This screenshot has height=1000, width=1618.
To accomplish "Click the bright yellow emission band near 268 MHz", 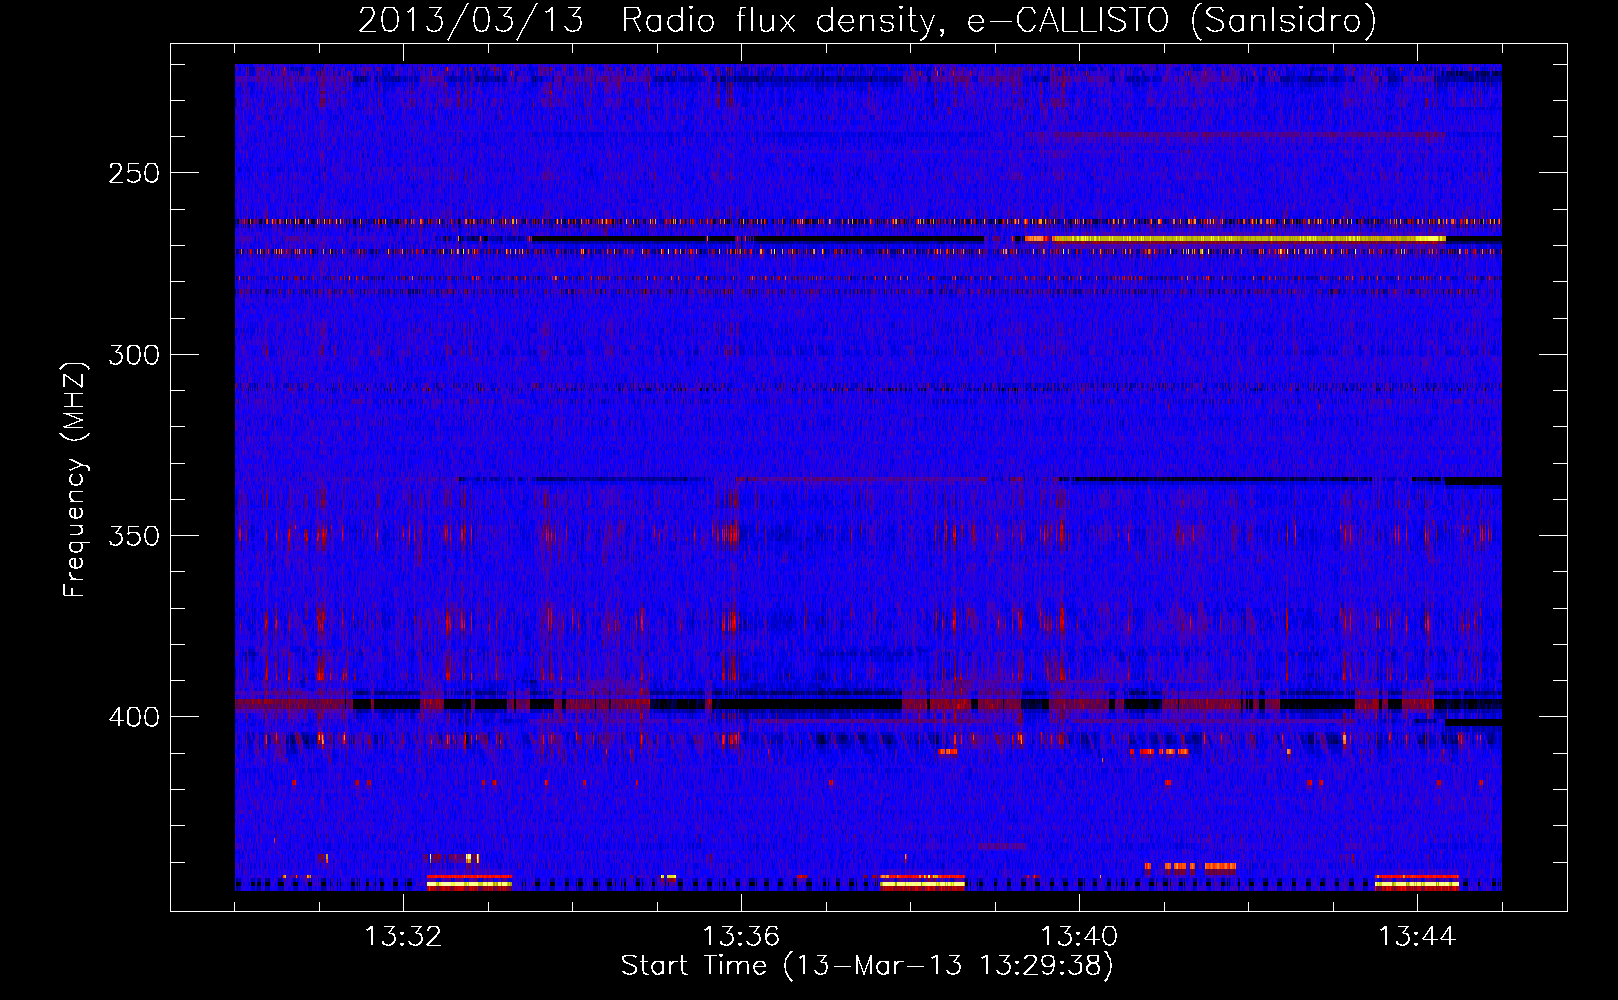I will (1236, 239).
